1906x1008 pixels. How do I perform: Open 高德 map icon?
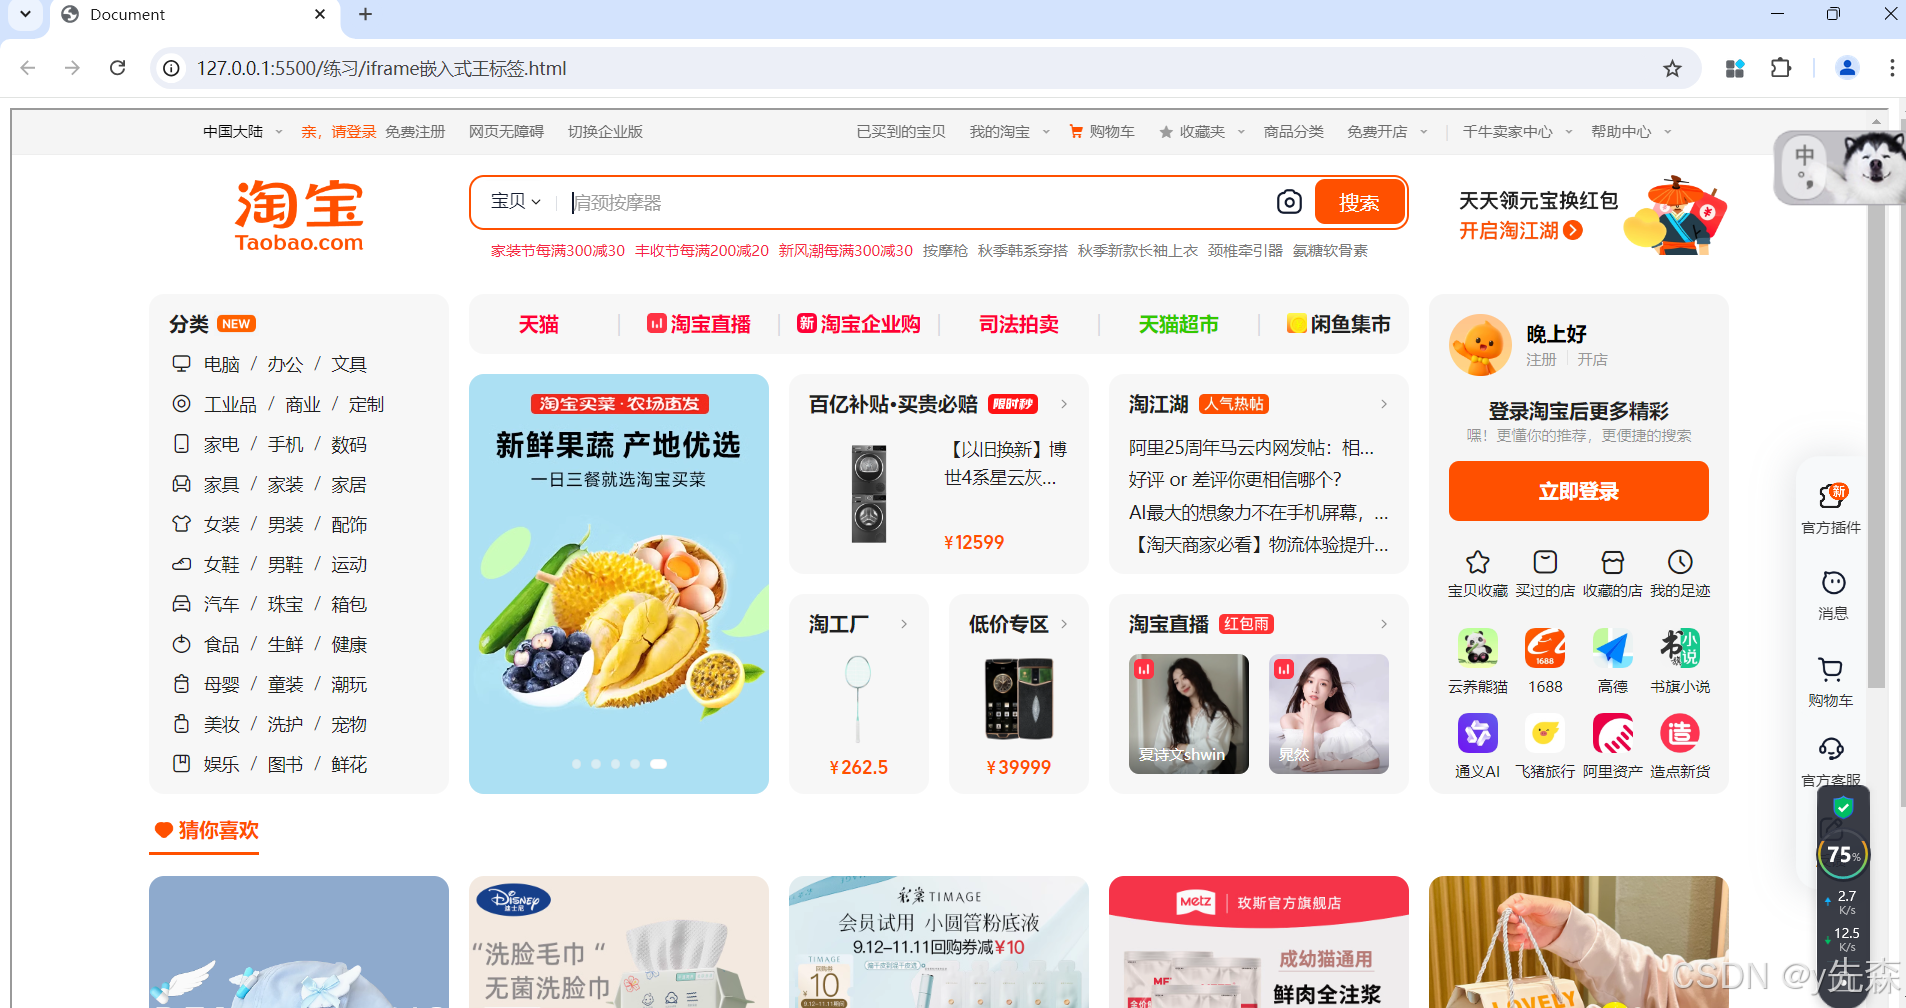(1613, 648)
